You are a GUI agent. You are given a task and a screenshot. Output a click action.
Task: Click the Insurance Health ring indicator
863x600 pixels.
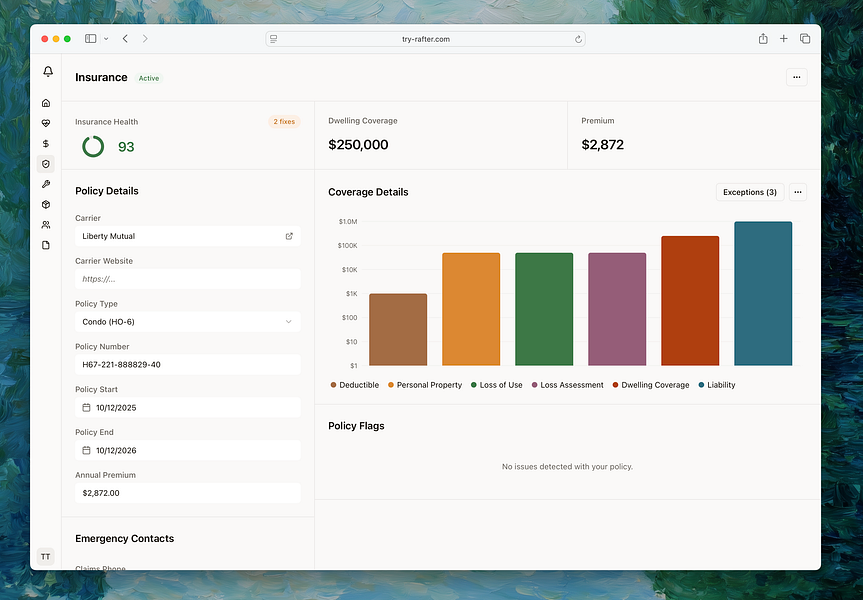click(93, 146)
